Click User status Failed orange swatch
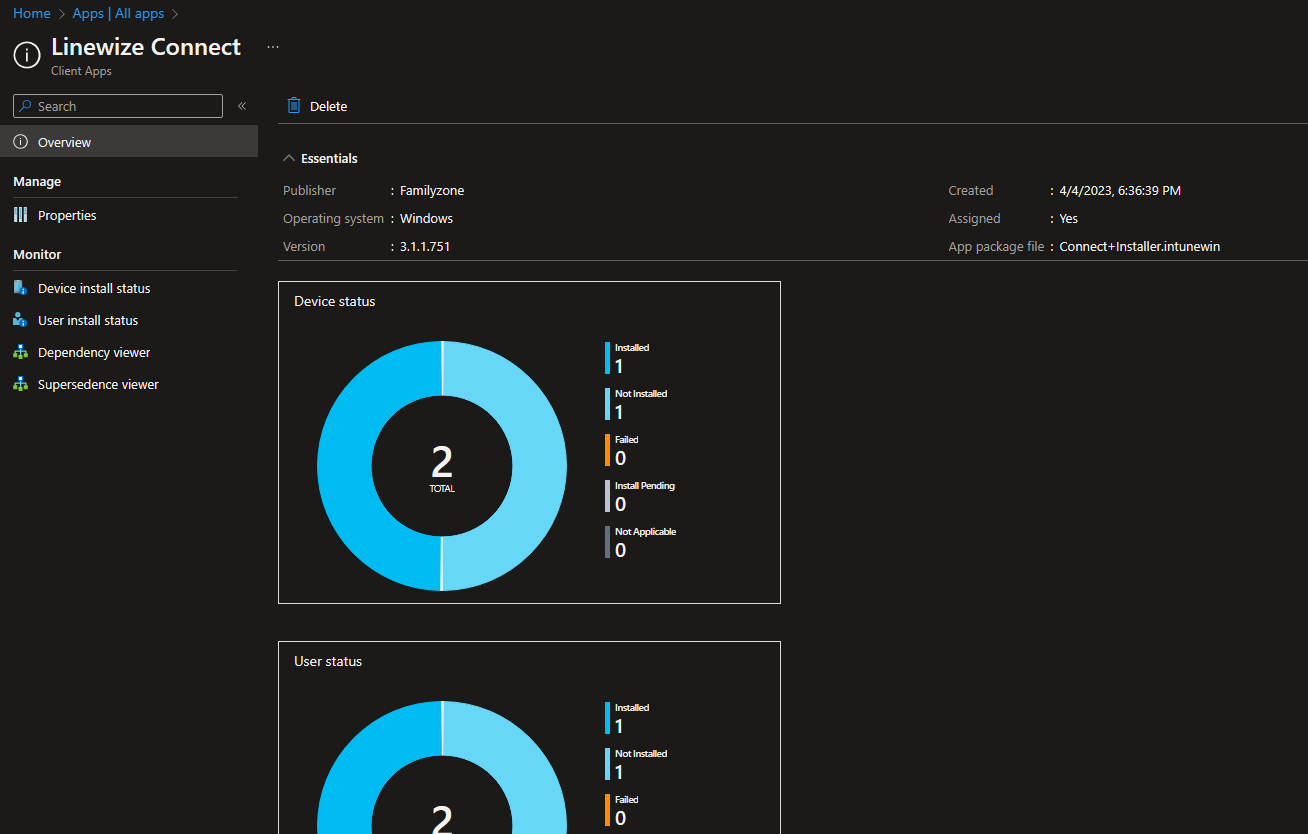This screenshot has width=1308, height=834. tap(607, 810)
